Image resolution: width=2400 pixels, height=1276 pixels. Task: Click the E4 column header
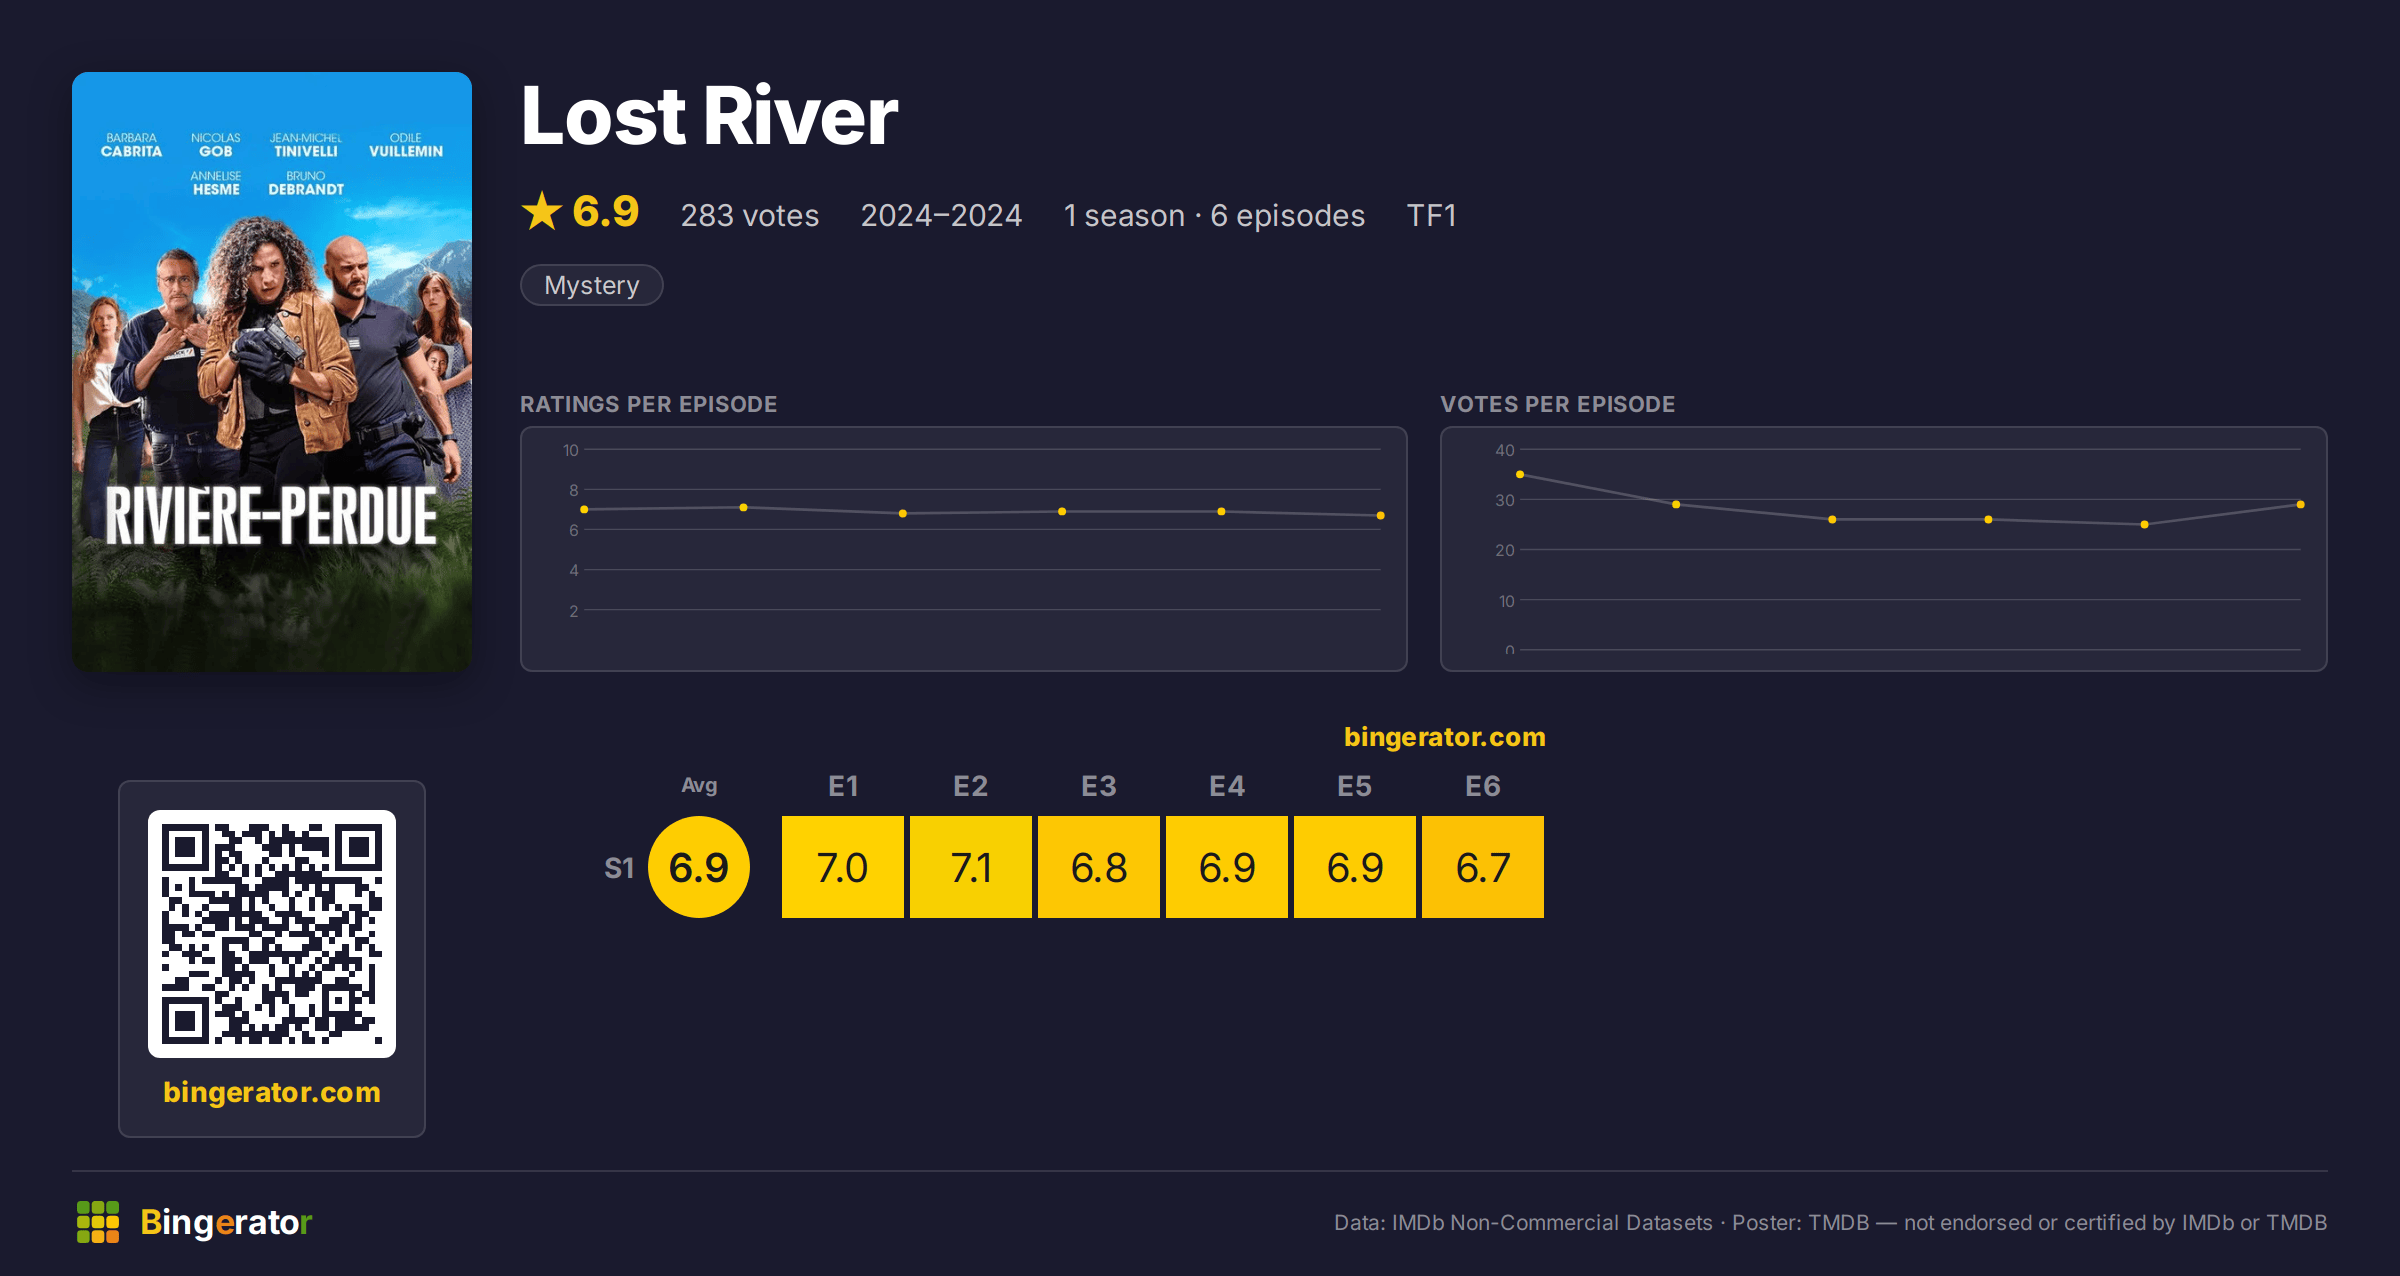[x=1227, y=786]
